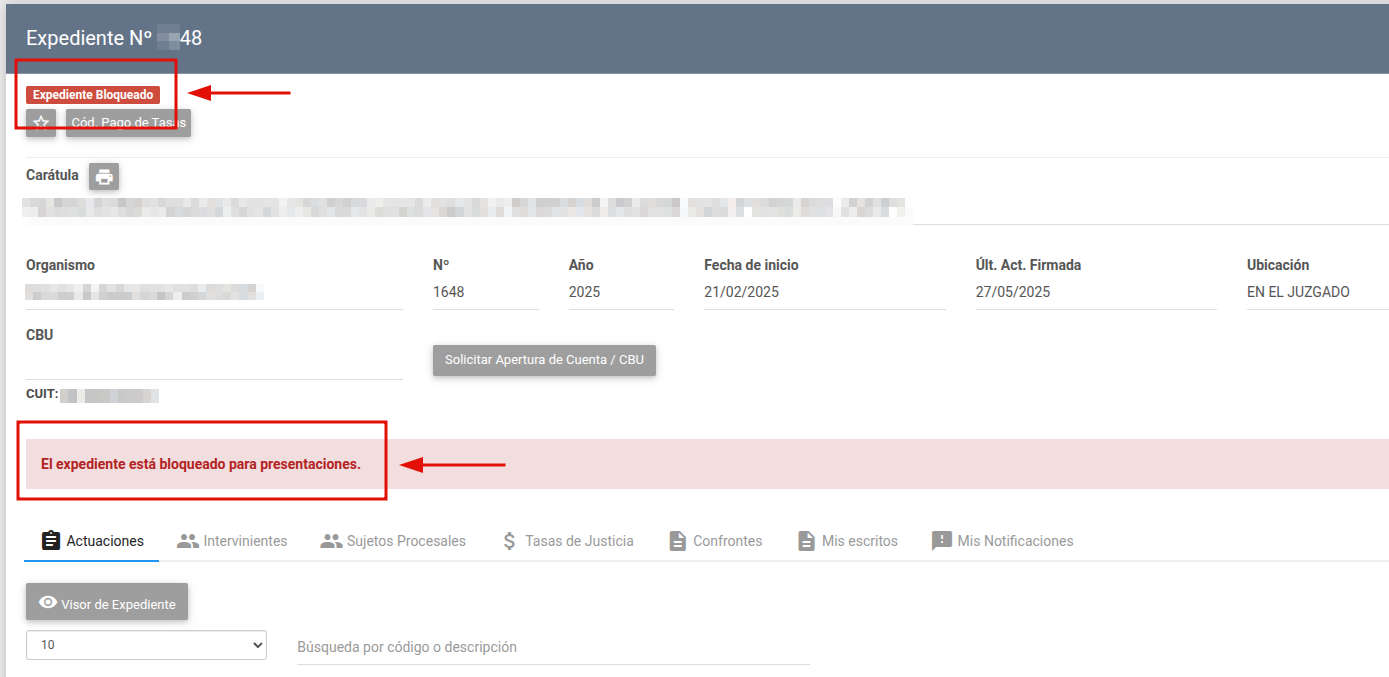Click the star favorite icon button
1389x677 pixels.
[x=41, y=123]
